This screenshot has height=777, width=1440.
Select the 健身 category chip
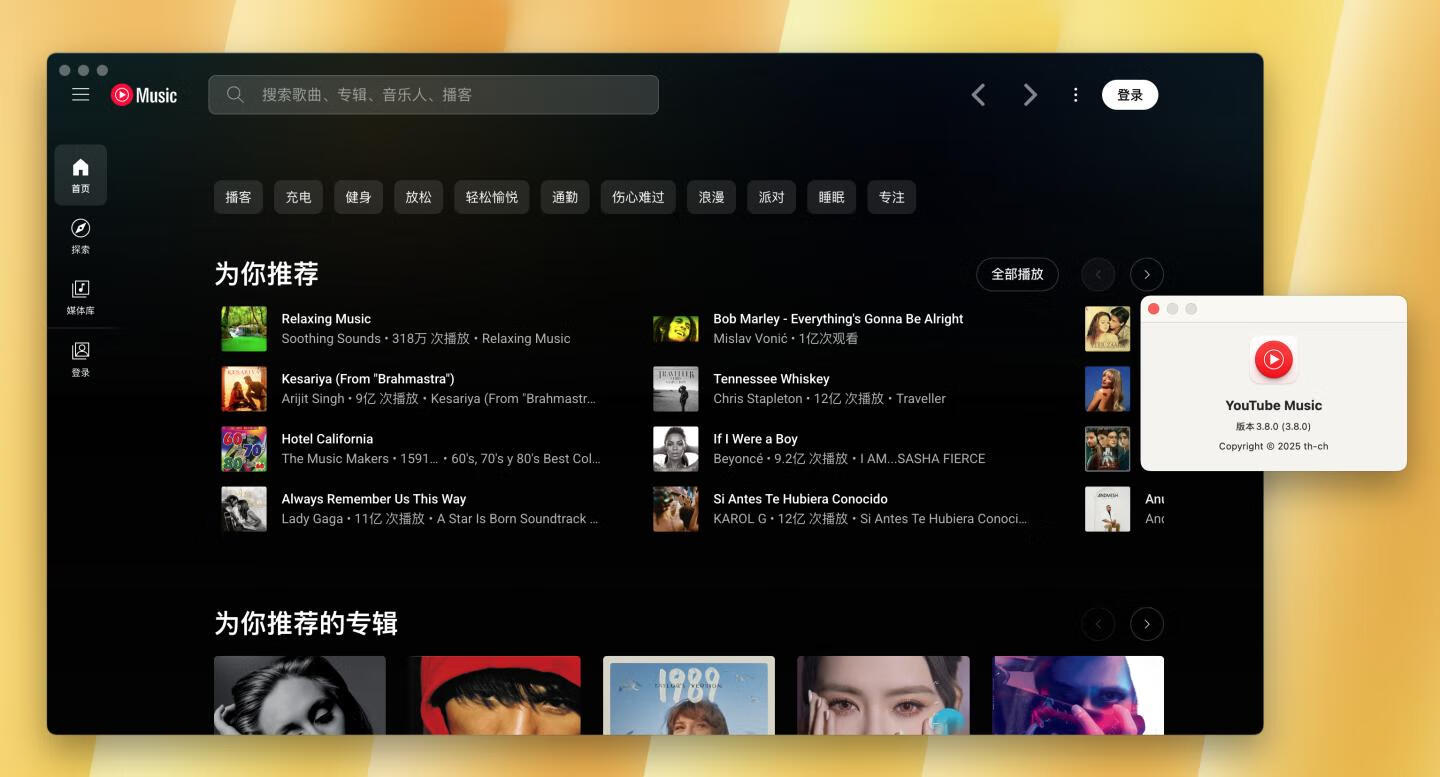[x=358, y=197]
